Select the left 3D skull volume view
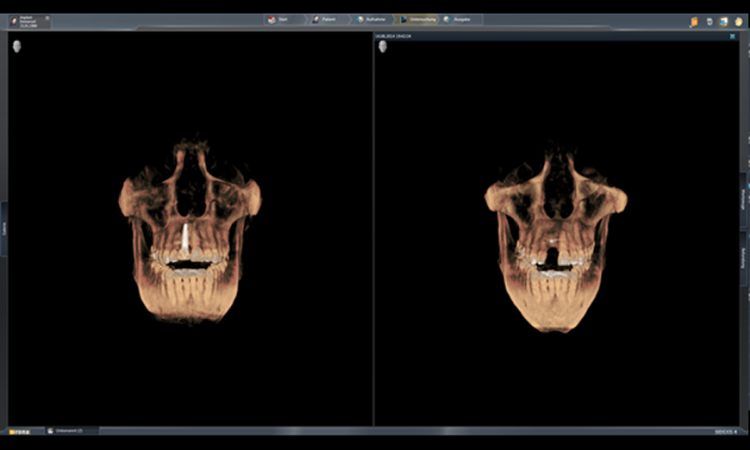The height and width of the screenshot is (450, 750). [190, 232]
